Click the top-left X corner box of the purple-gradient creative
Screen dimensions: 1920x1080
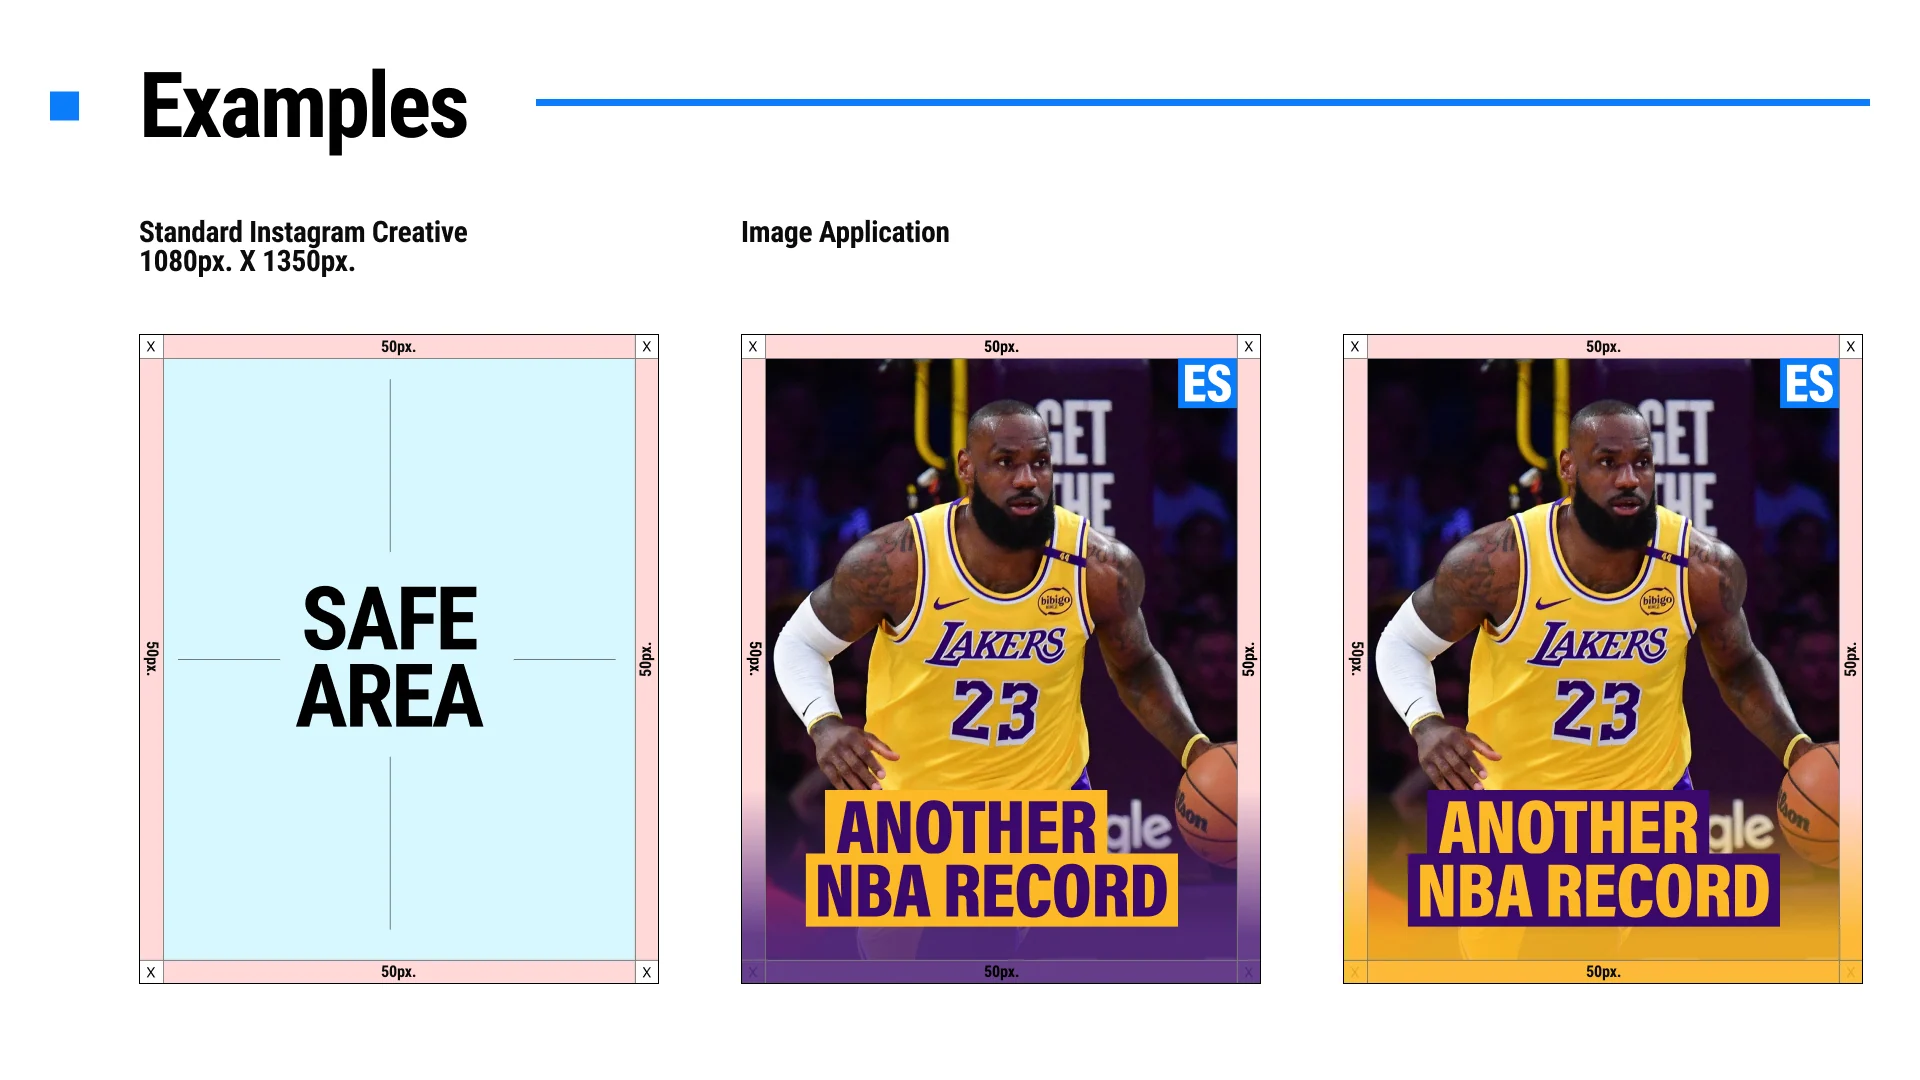click(753, 347)
